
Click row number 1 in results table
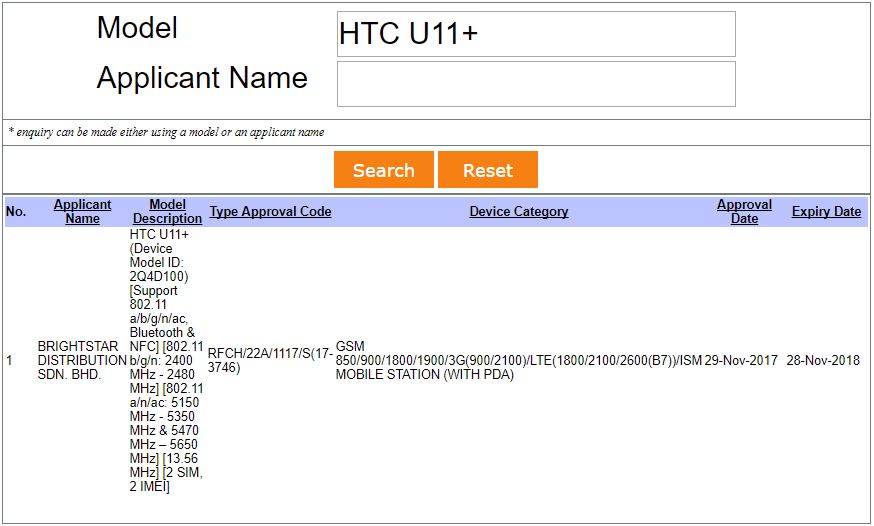(x=10, y=360)
